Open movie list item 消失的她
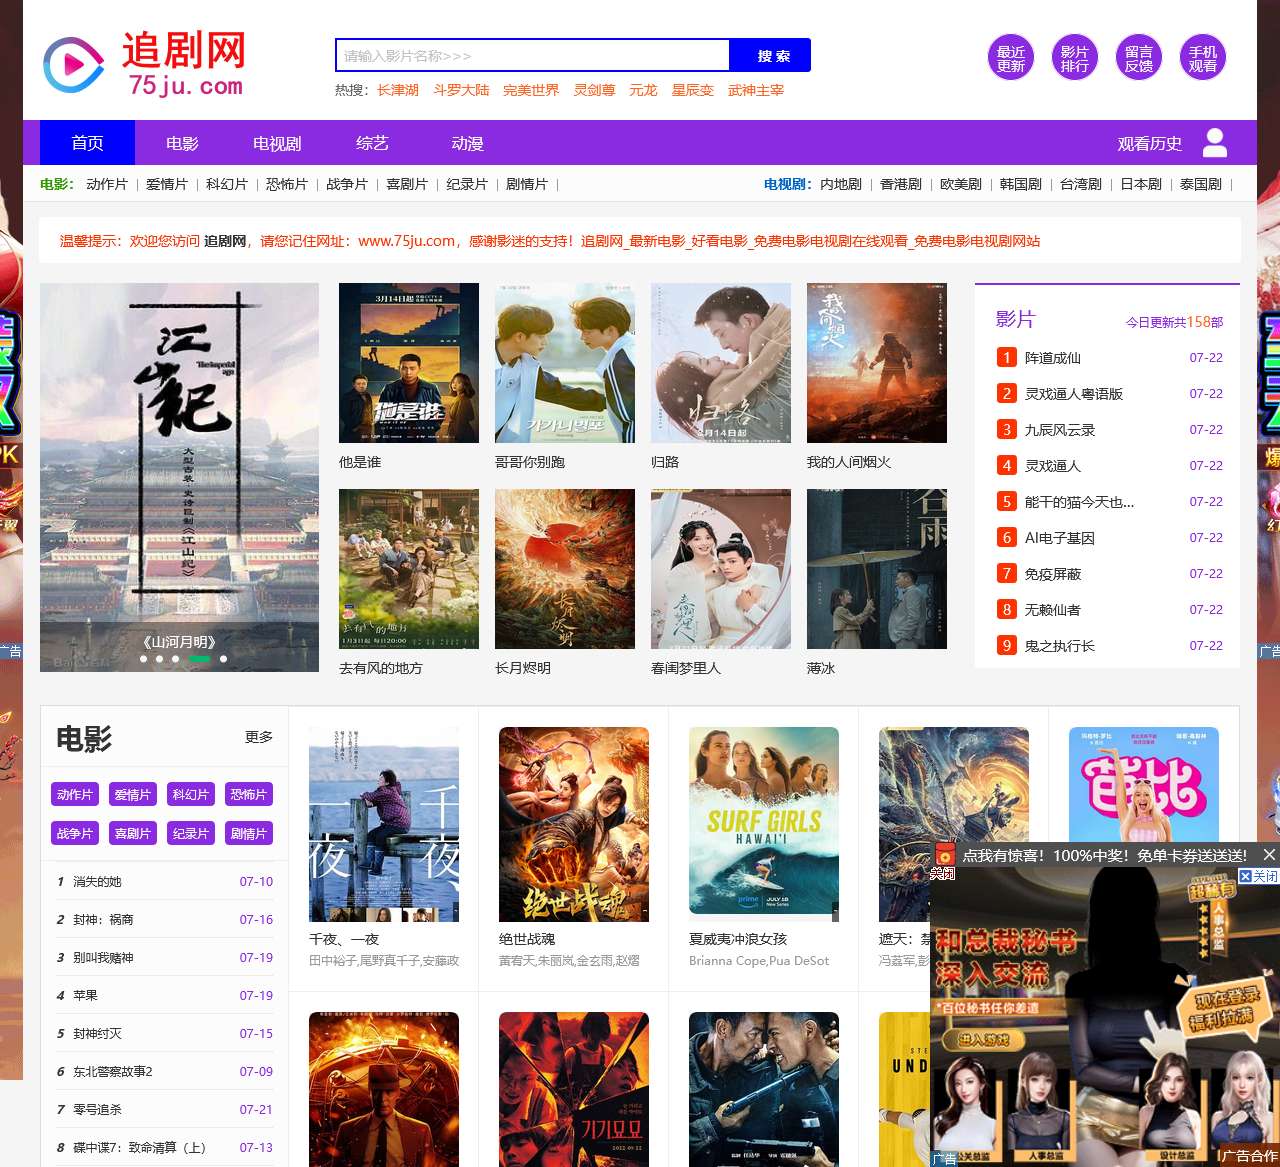The image size is (1280, 1167). (97, 882)
